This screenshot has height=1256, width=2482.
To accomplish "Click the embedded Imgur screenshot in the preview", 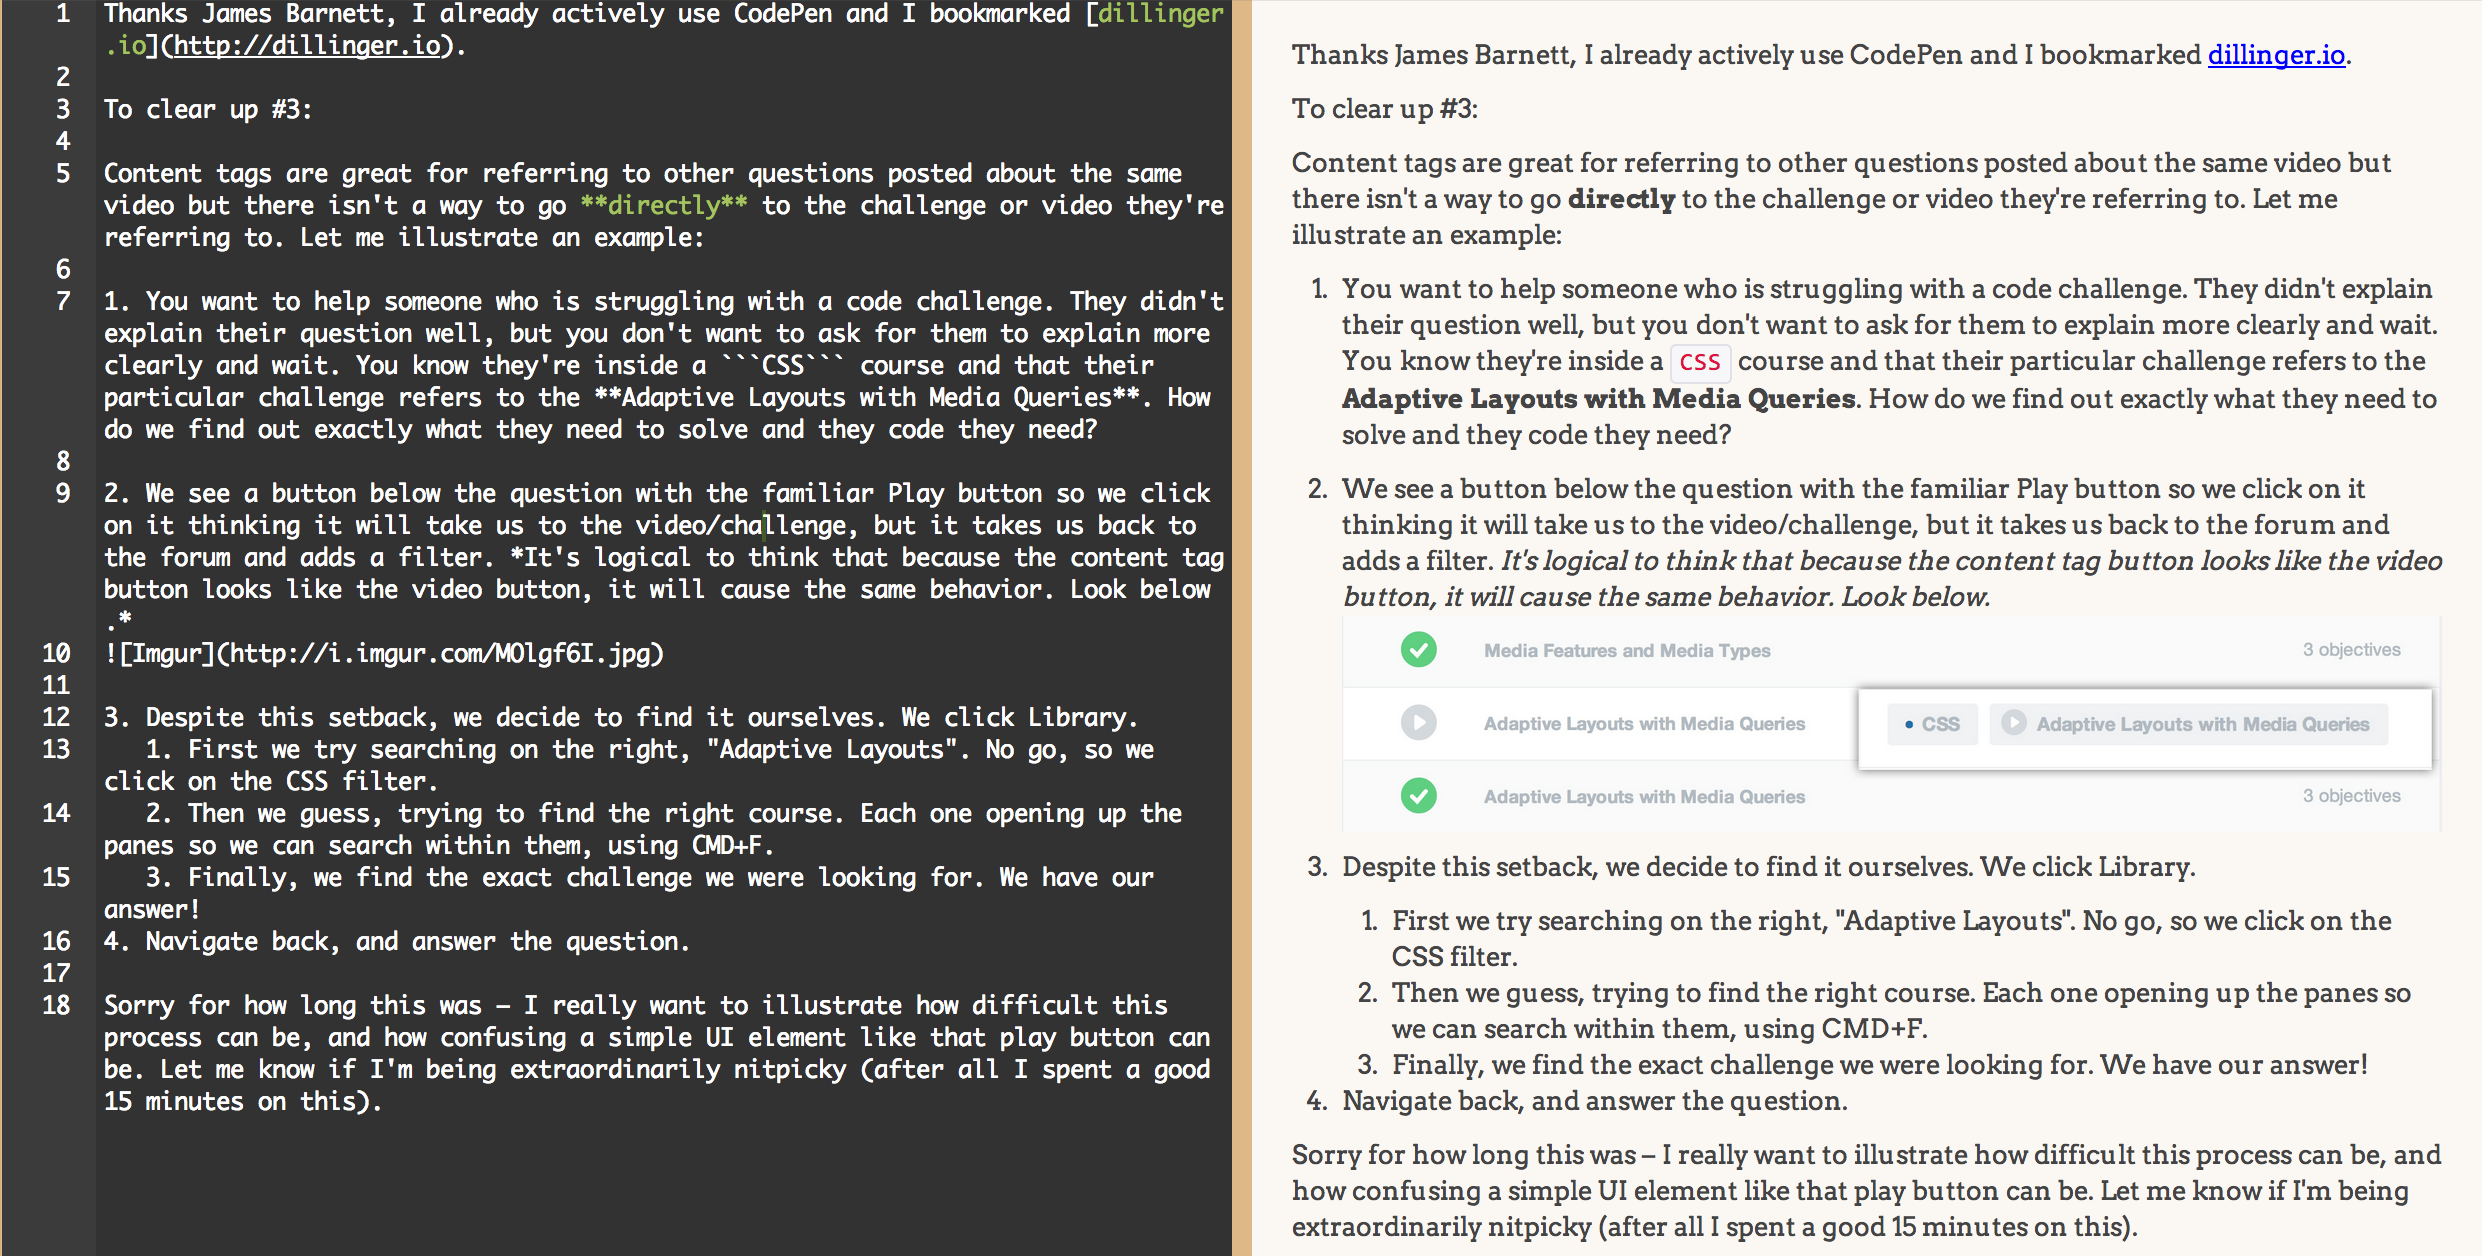I will coord(1891,723).
